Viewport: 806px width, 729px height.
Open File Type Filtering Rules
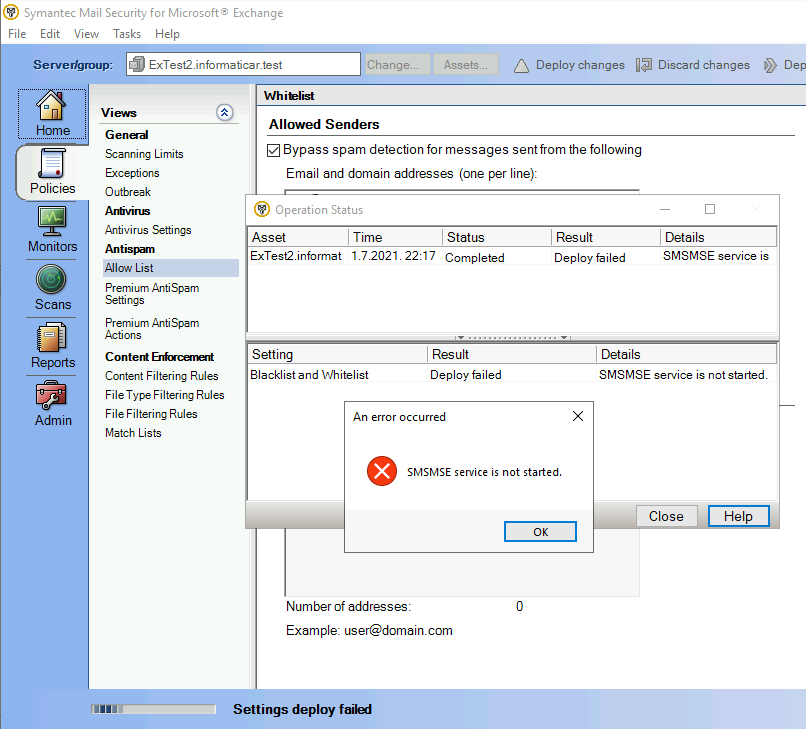(x=164, y=395)
